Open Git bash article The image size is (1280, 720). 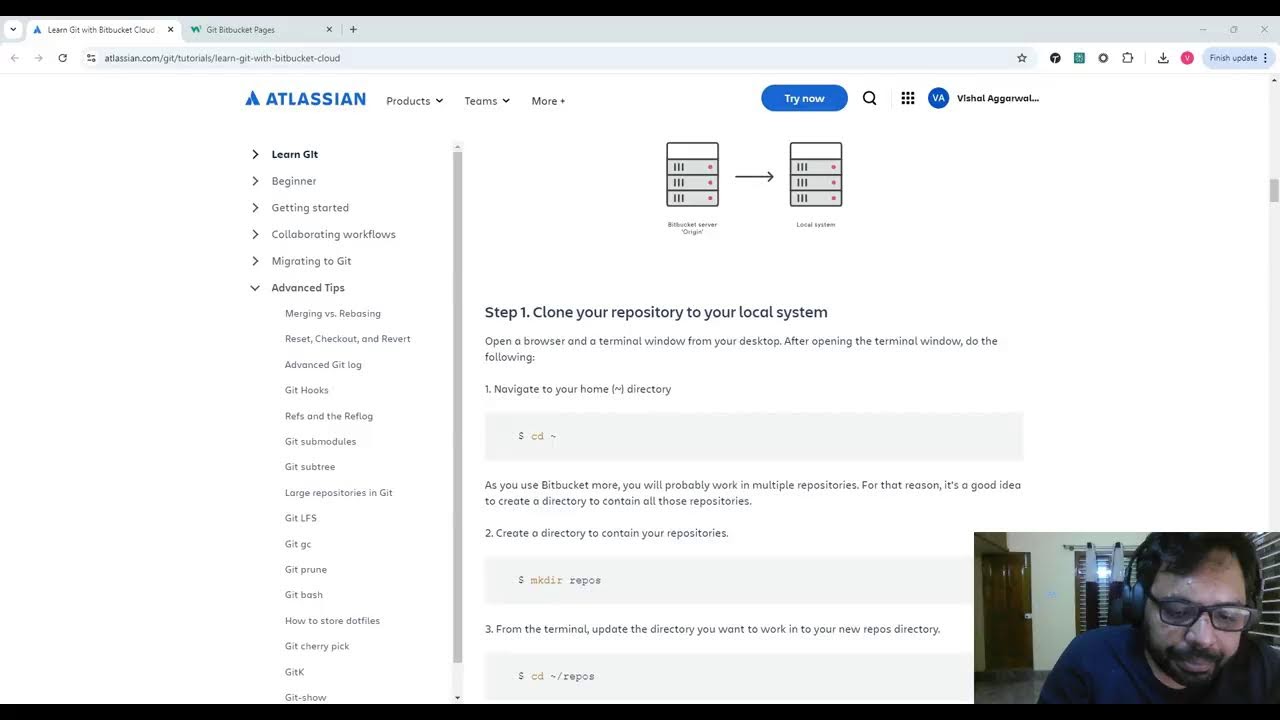[303, 595]
